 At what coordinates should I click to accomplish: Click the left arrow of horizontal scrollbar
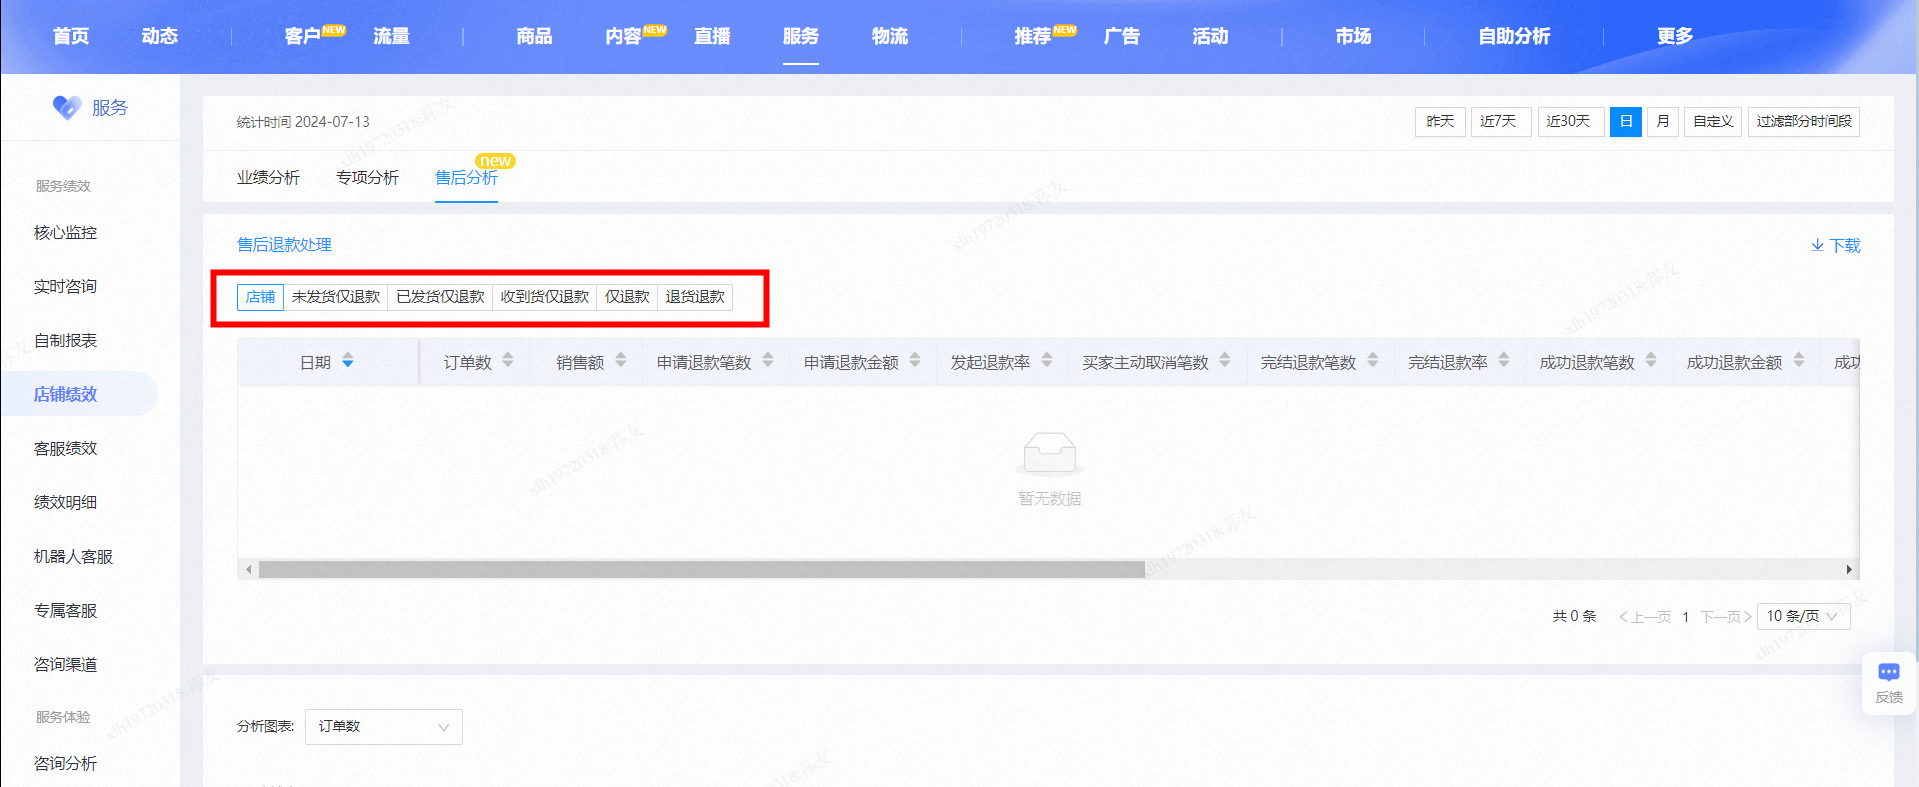pos(248,569)
